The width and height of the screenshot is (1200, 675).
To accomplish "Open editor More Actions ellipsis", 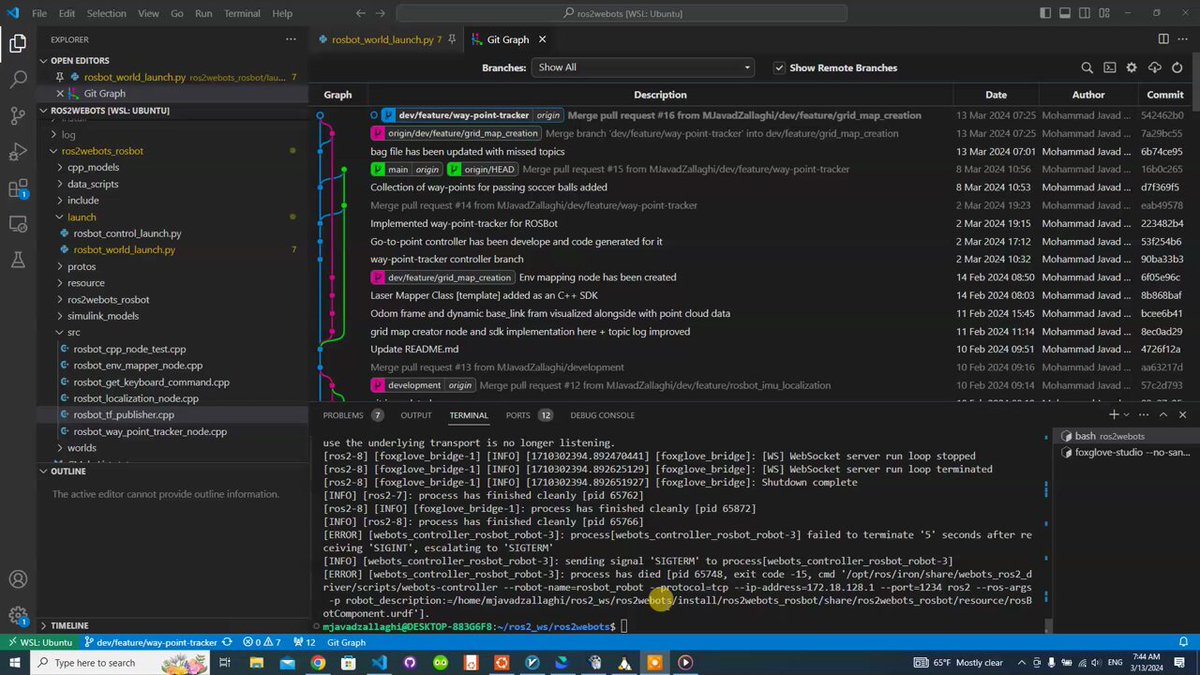I will (1182, 39).
